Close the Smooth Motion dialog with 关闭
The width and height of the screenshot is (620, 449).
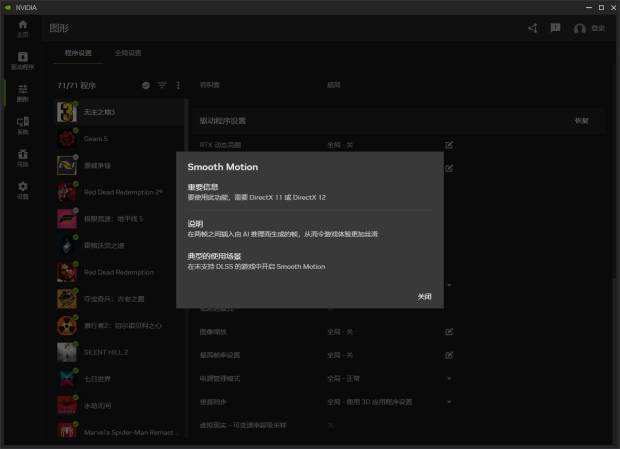(424, 296)
